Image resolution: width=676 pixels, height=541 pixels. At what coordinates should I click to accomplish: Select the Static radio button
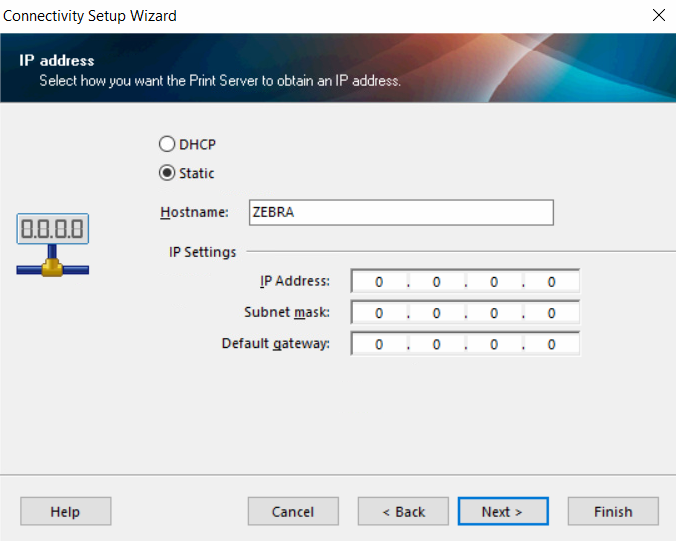168,173
